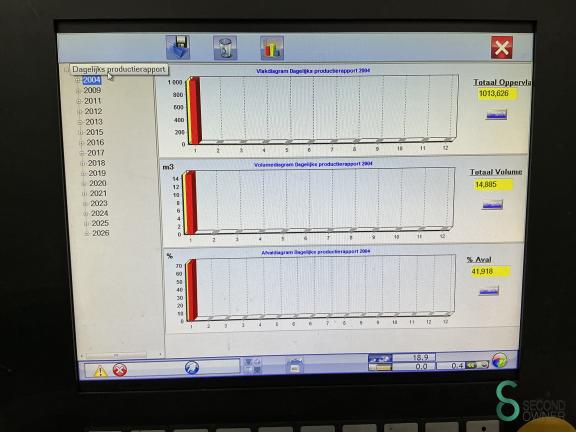Click the red bar in the Vlakdiagram chart

click(194, 110)
